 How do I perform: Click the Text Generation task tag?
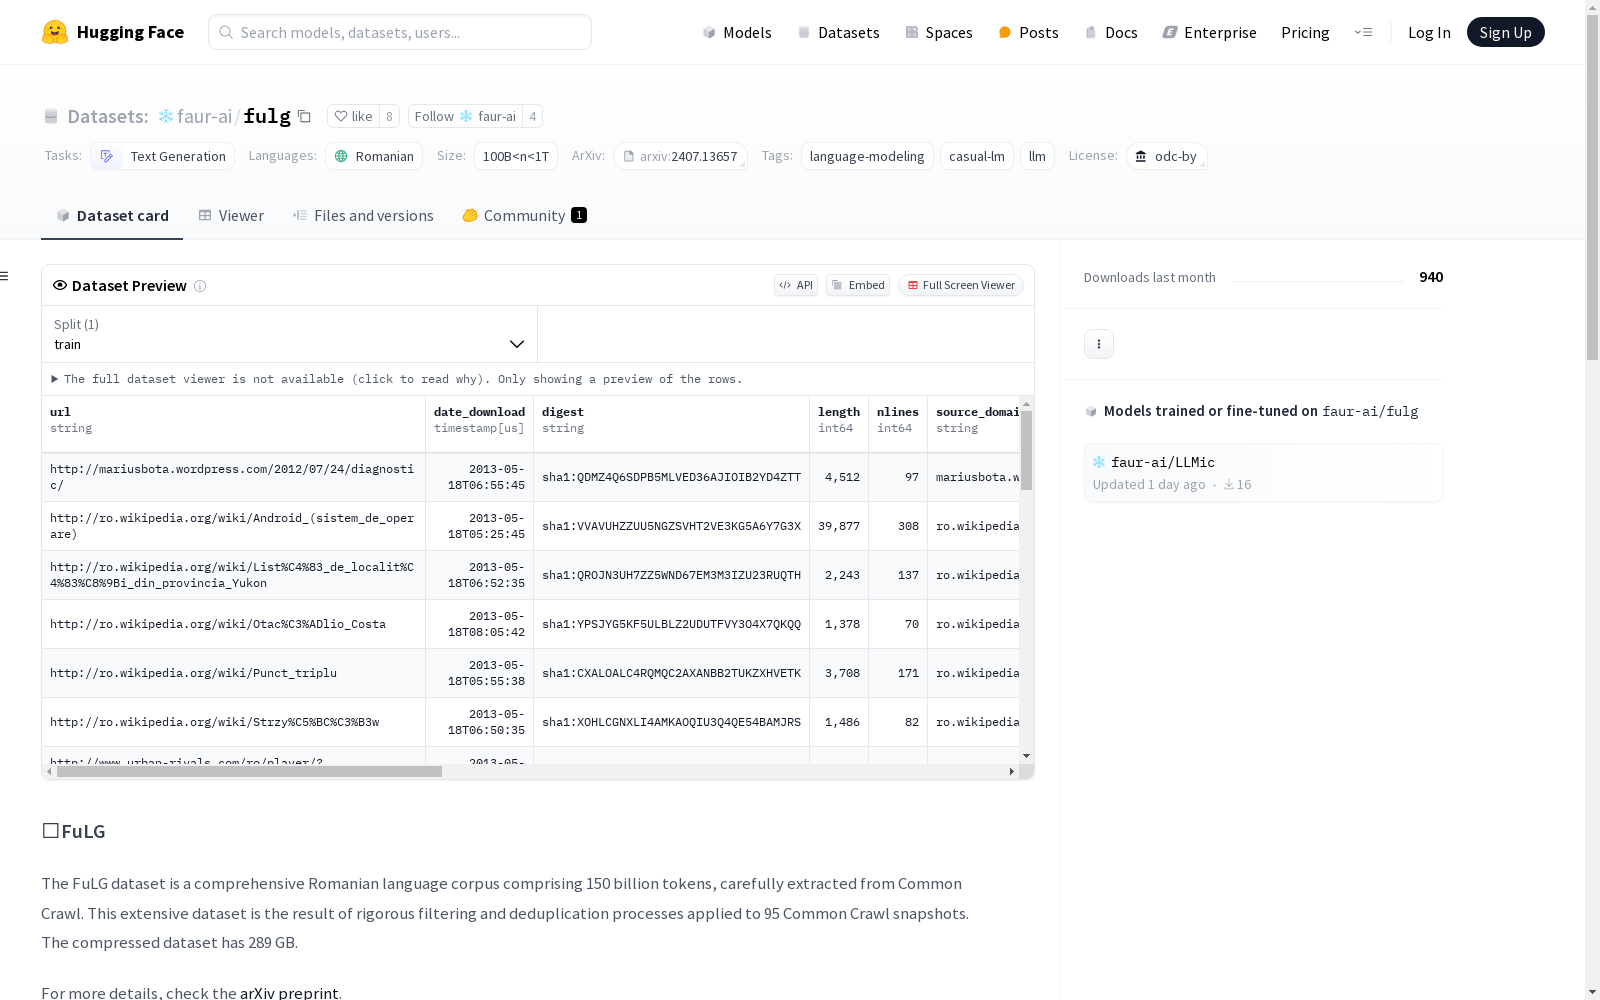[163, 156]
